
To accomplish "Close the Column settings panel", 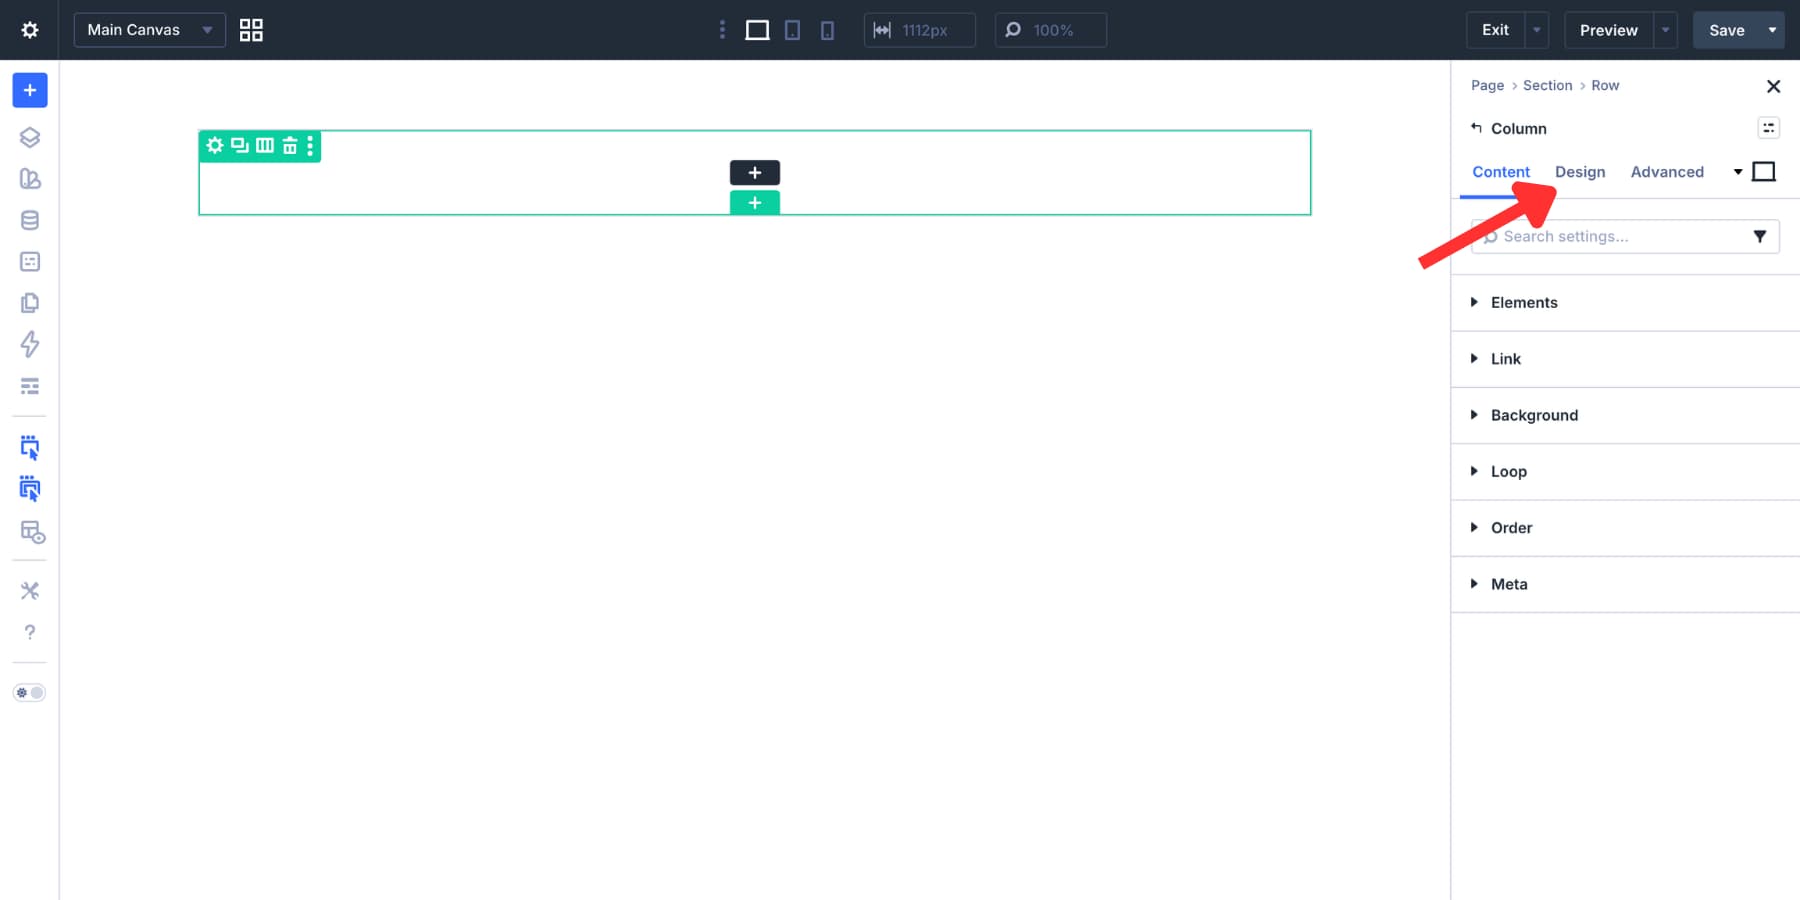I will (x=1773, y=87).
